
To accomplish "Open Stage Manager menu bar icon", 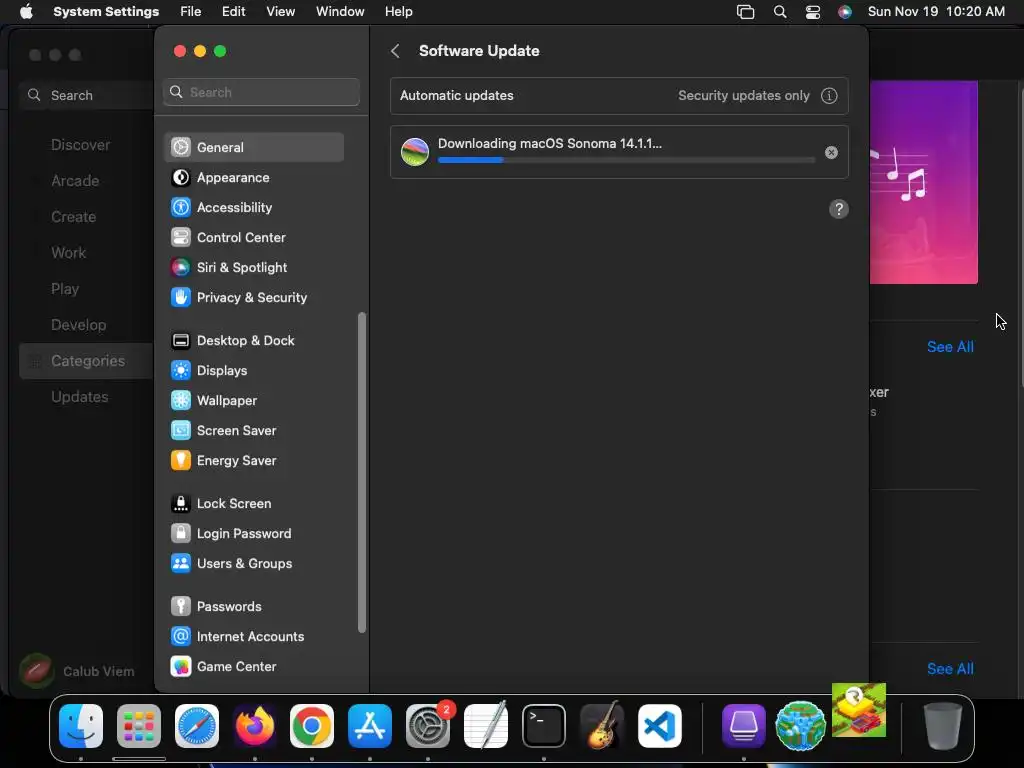I will tap(745, 12).
